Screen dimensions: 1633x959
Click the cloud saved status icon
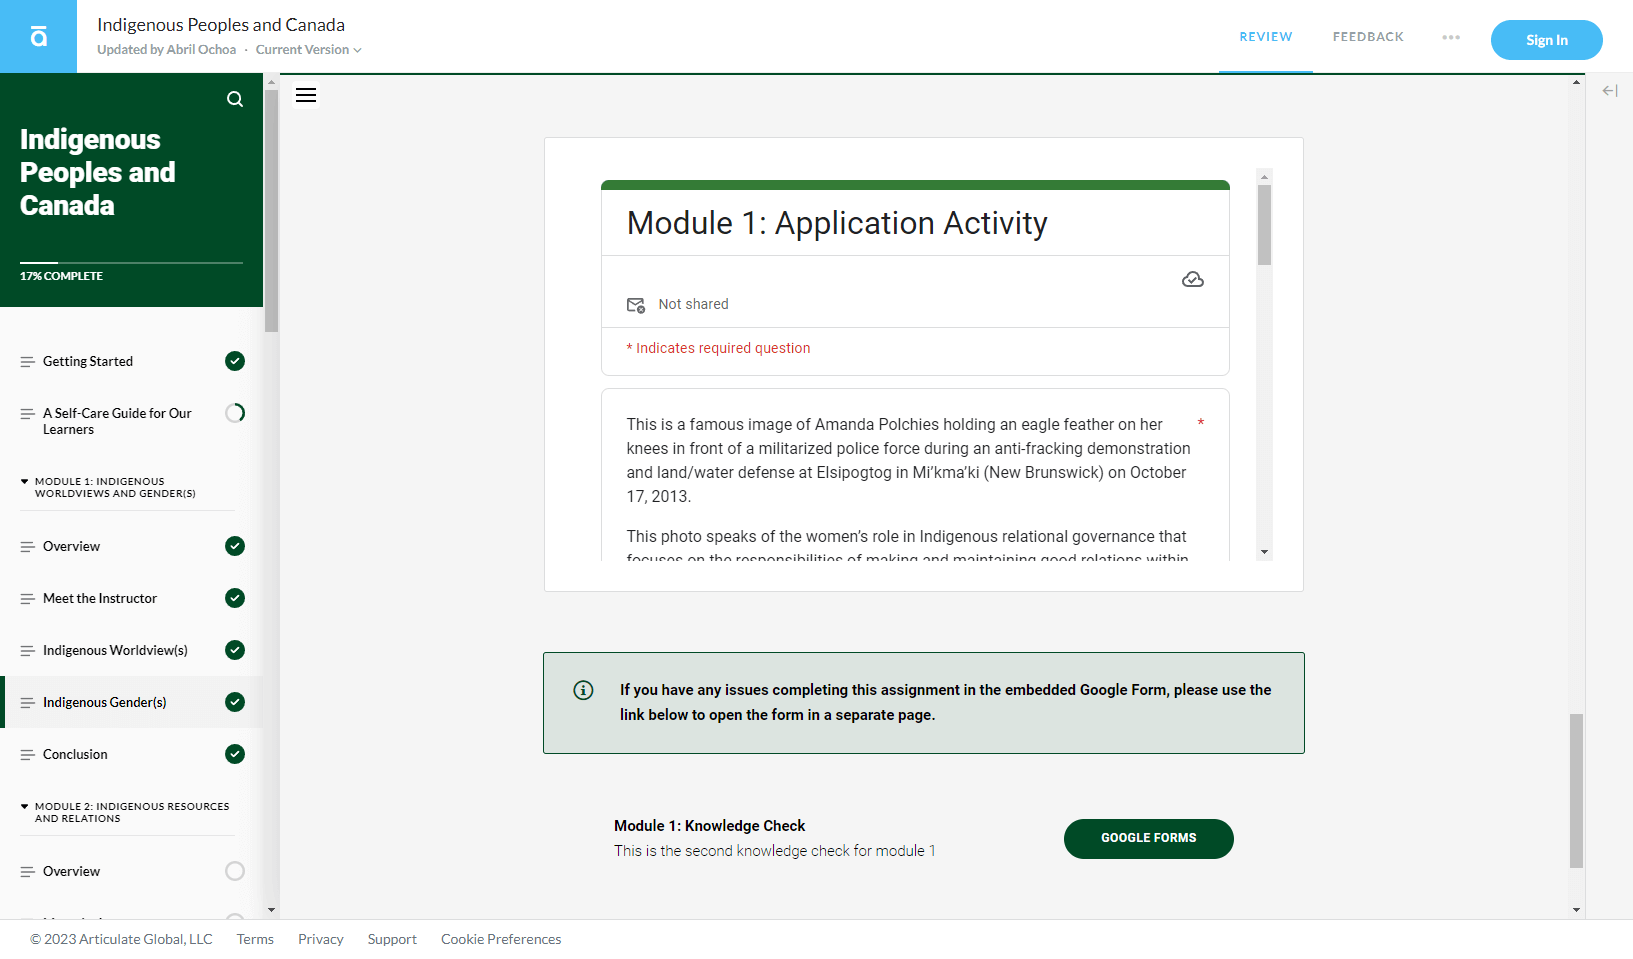coord(1193,279)
